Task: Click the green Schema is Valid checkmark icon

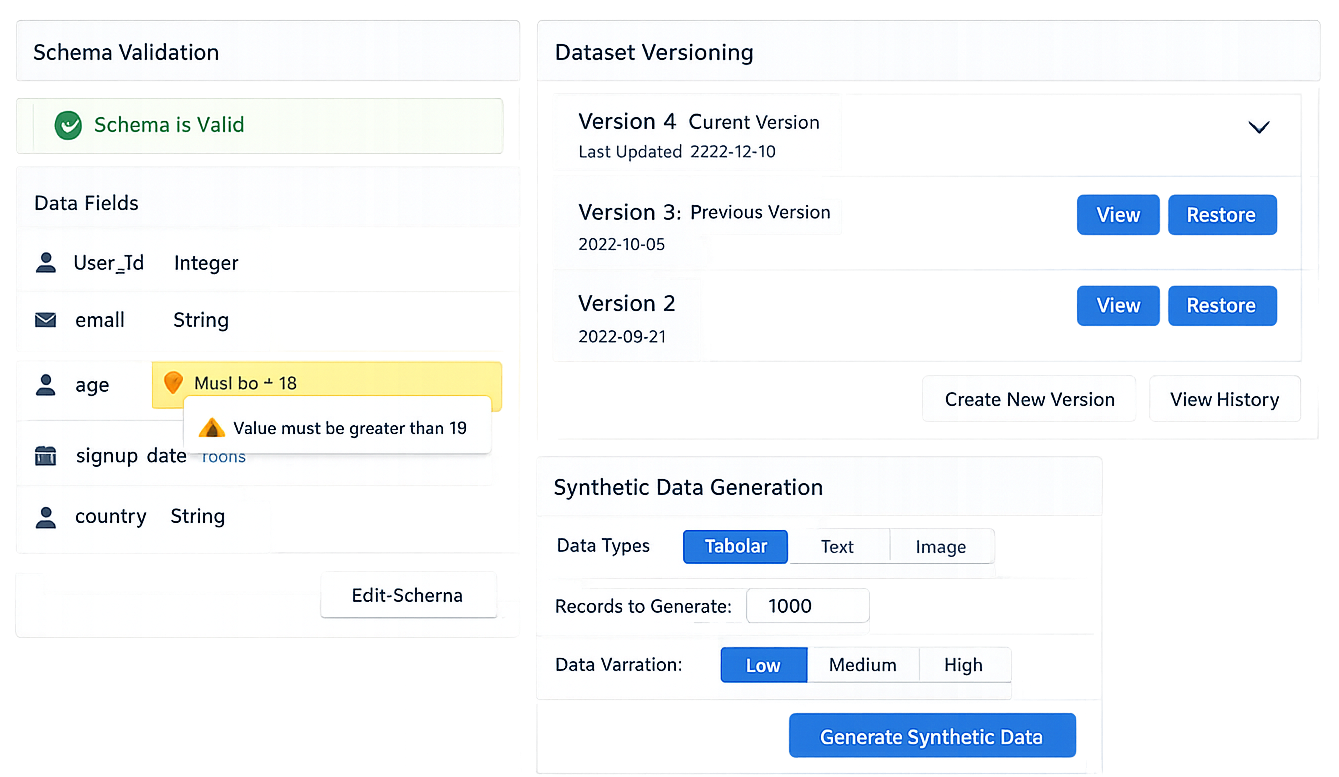Action: point(68,125)
